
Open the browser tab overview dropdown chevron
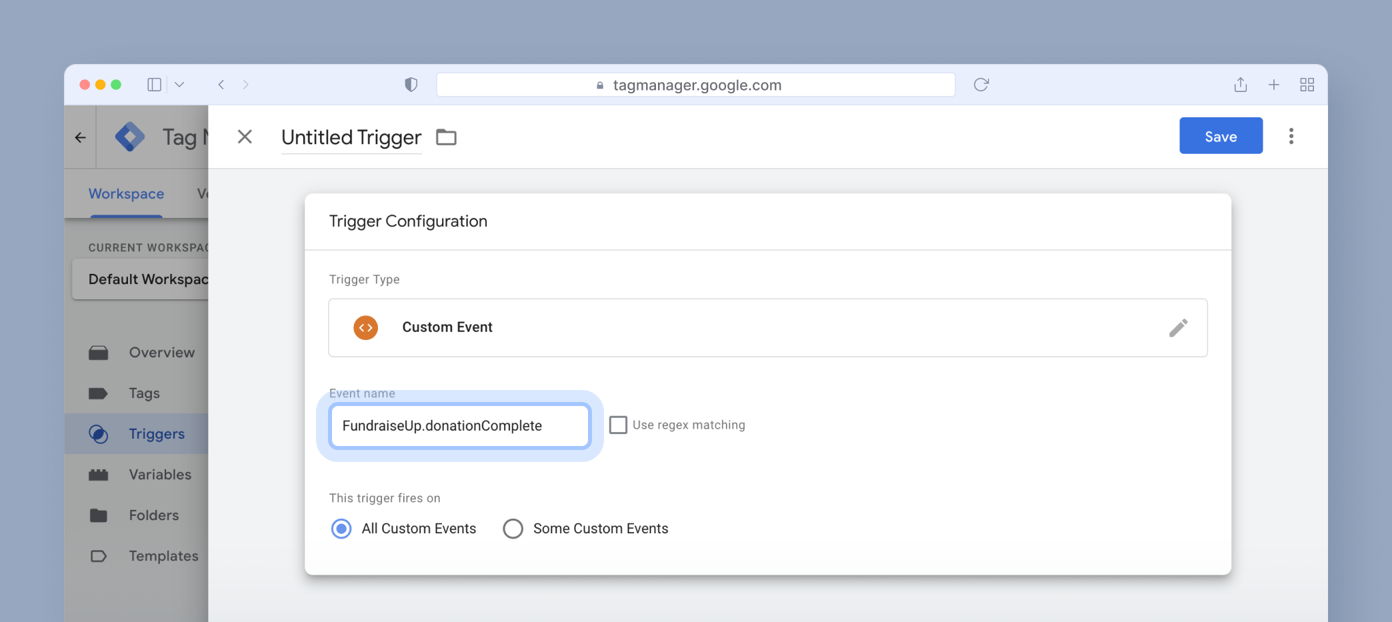point(179,84)
